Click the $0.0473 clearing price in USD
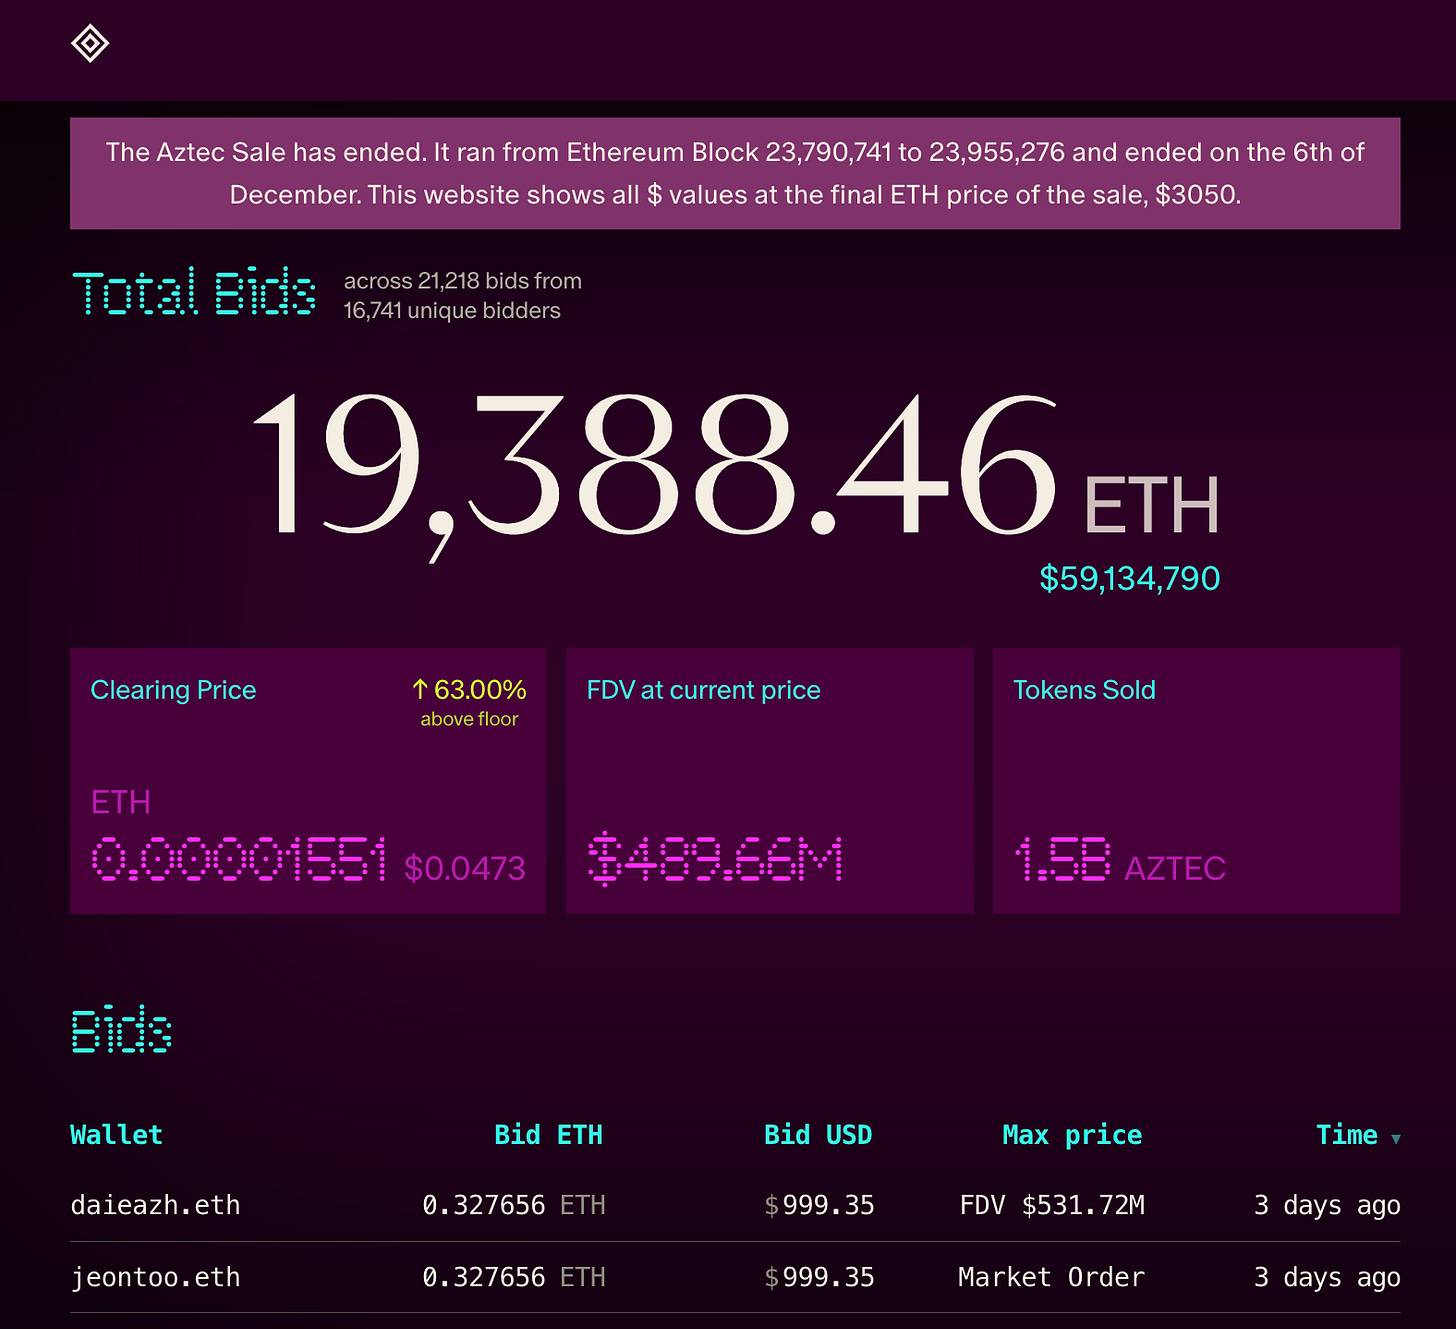The width and height of the screenshot is (1456, 1329). 465,868
